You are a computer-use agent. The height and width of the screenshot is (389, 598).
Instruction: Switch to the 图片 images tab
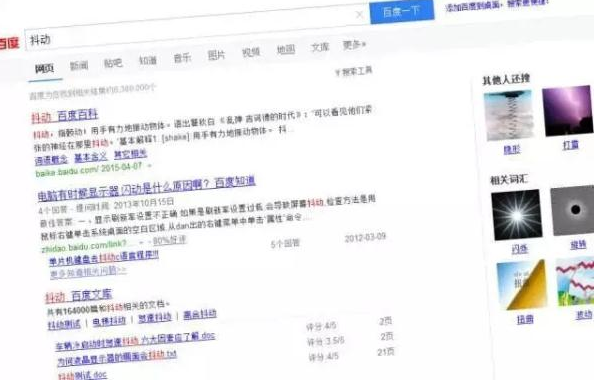(x=216, y=55)
